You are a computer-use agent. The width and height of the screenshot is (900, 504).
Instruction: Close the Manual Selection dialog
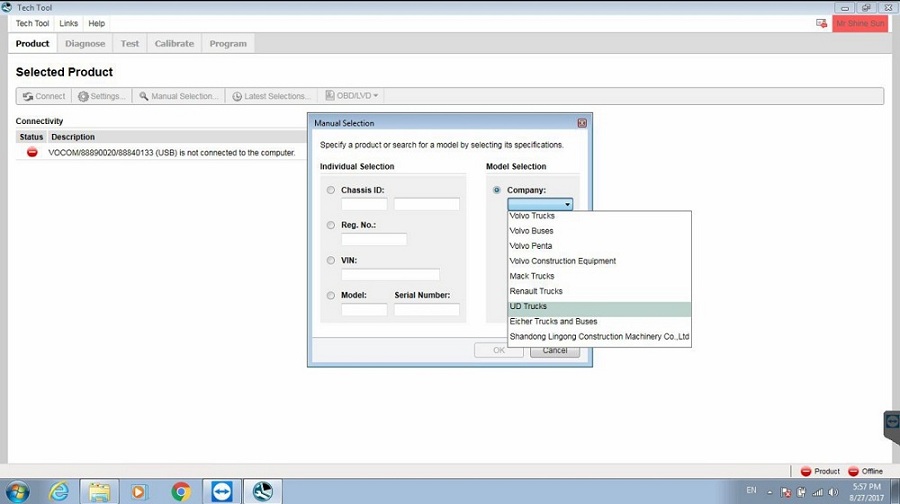pyautogui.click(x=582, y=123)
